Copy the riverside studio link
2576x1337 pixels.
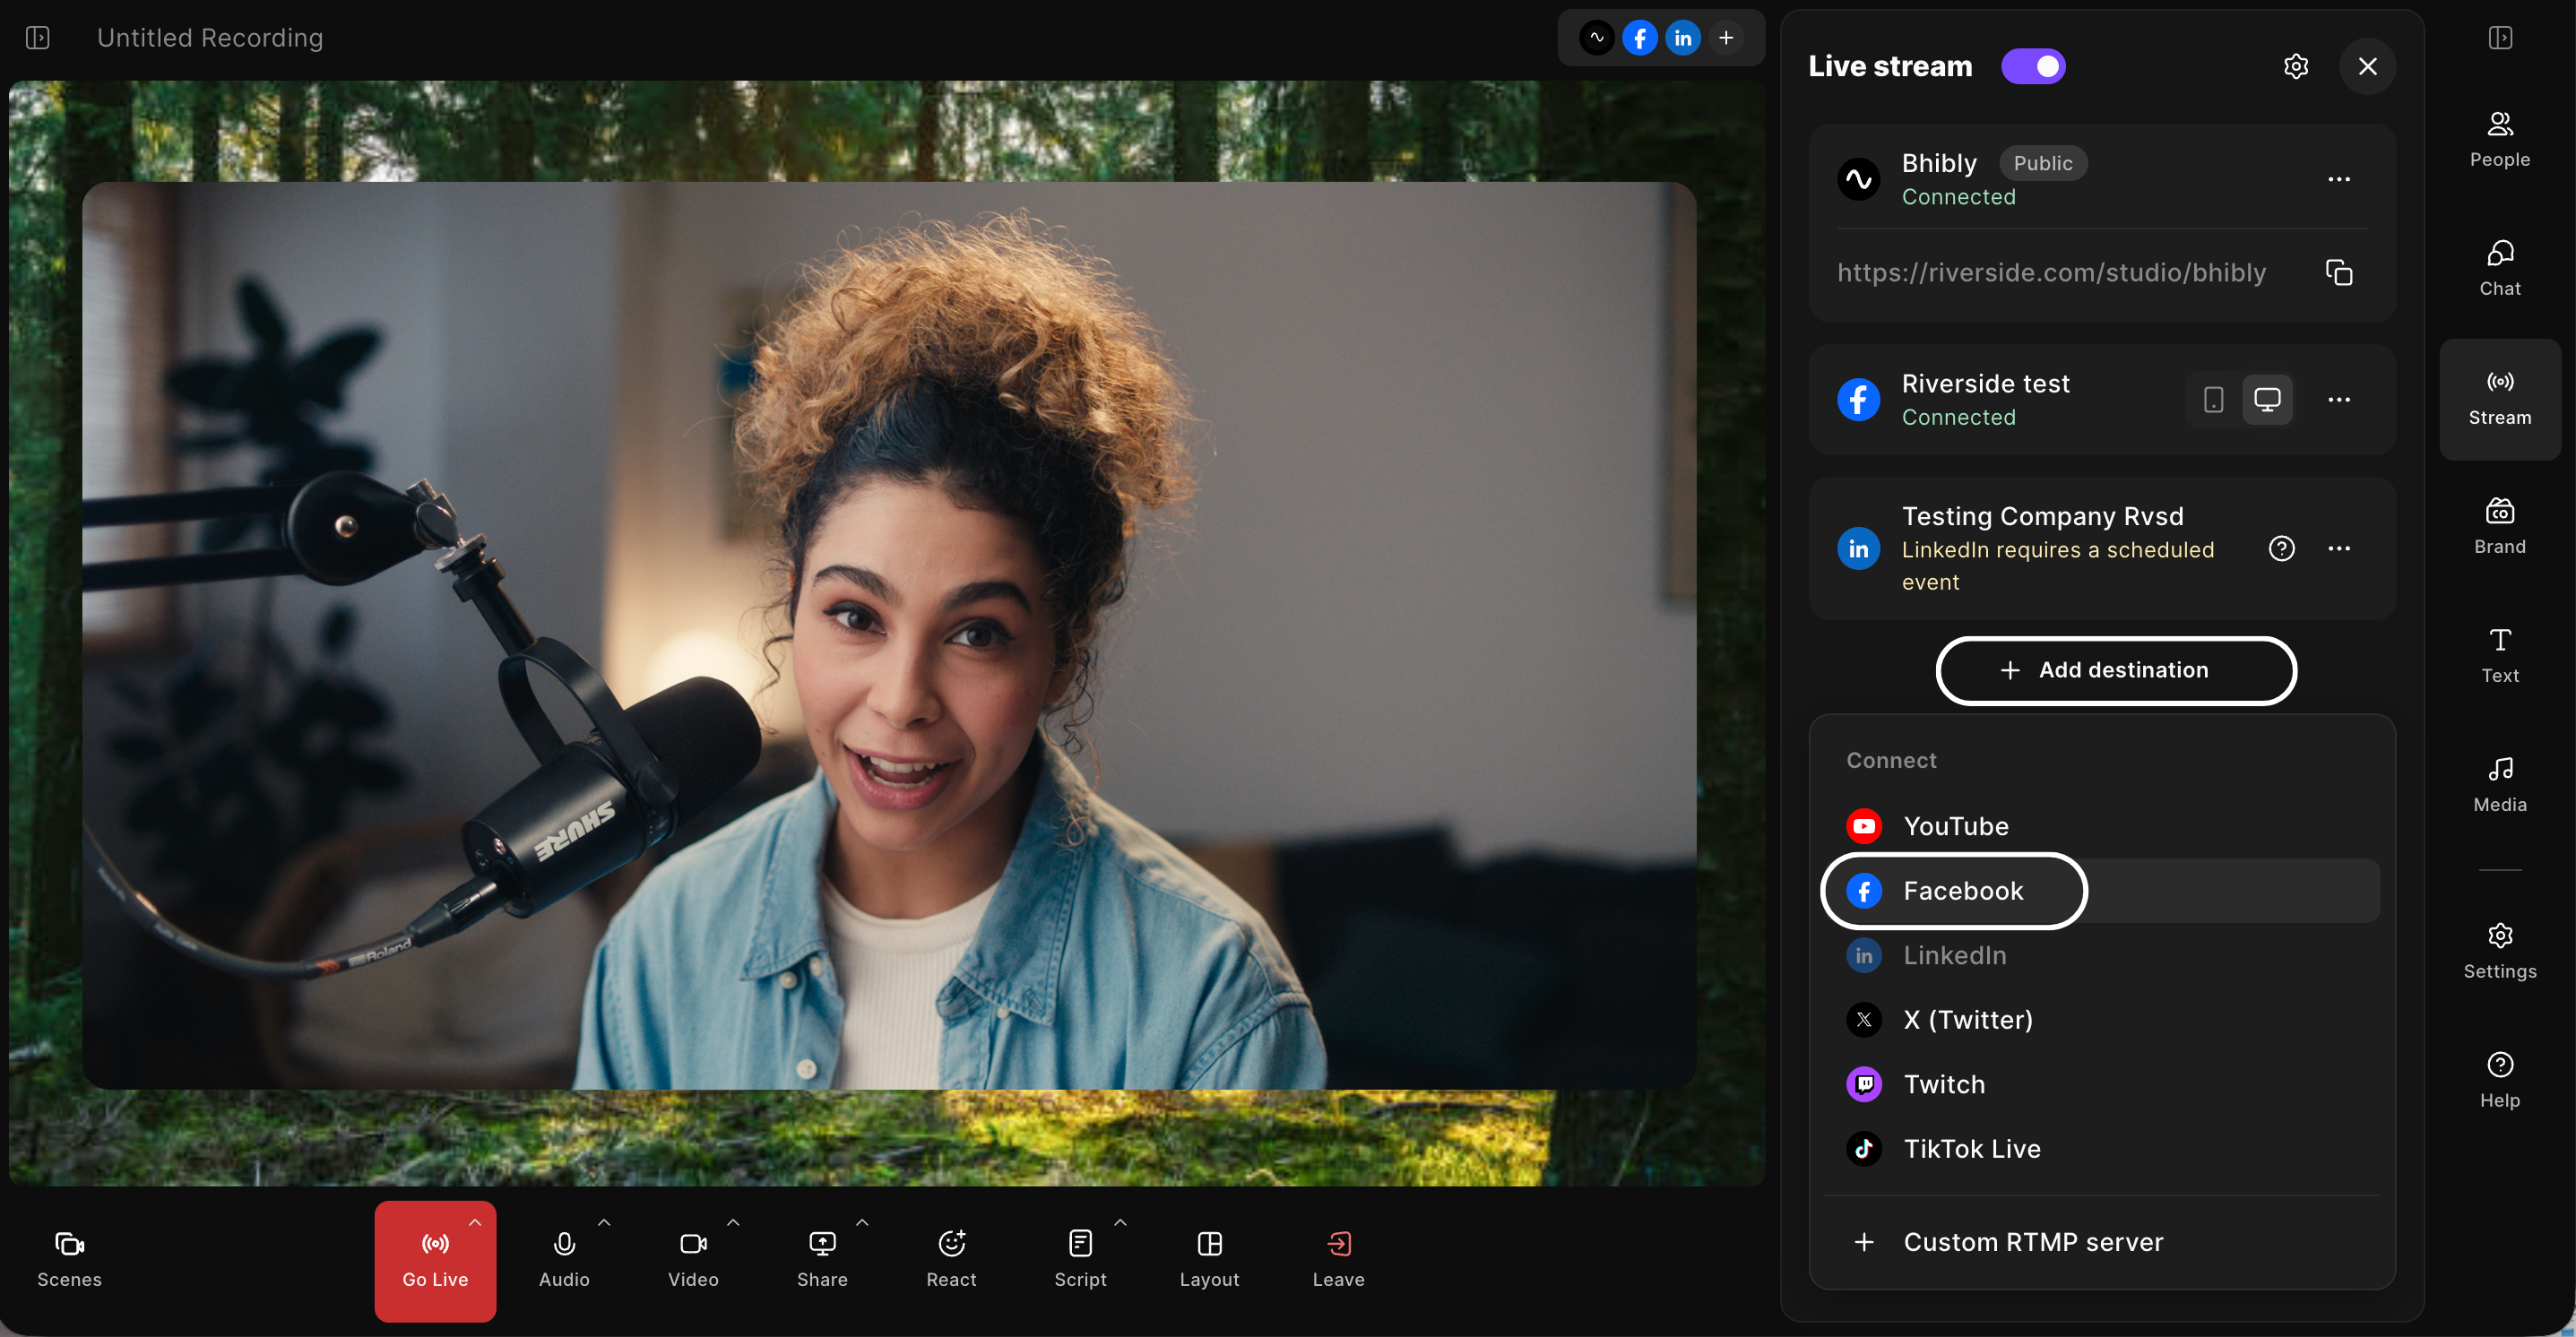(x=2338, y=272)
